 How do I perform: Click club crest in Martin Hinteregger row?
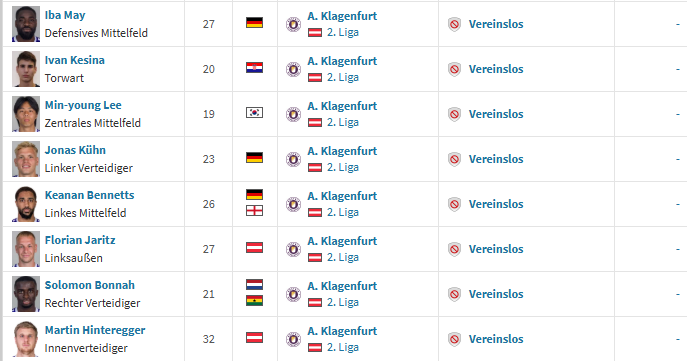(293, 339)
